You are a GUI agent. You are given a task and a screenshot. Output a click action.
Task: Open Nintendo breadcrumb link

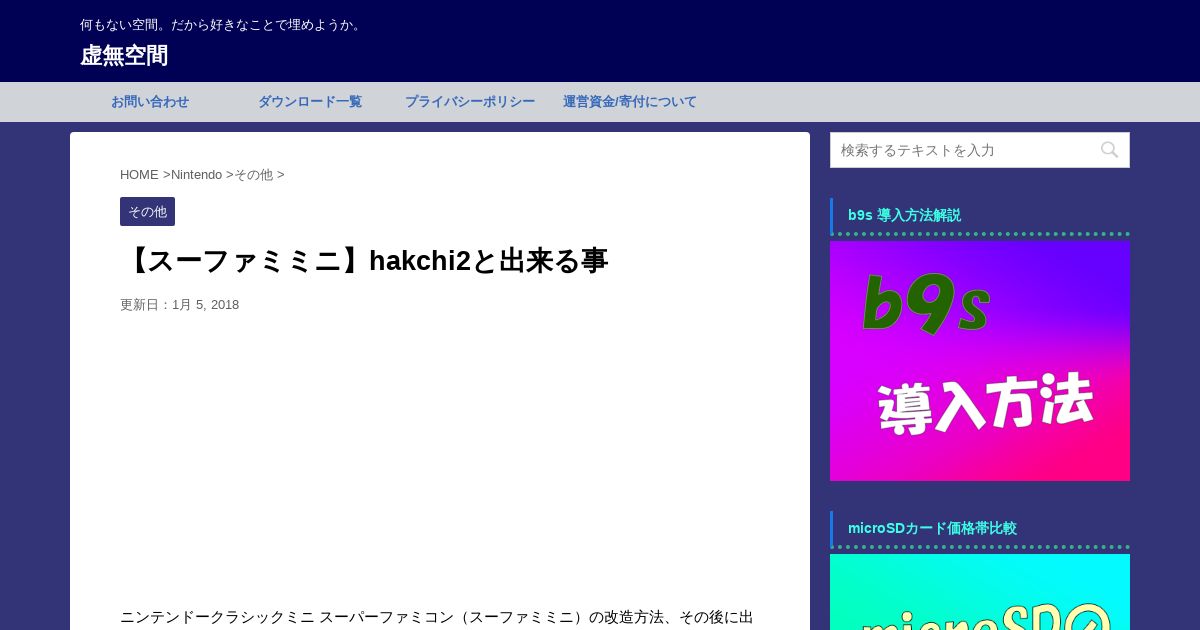click(x=197, y=175)
